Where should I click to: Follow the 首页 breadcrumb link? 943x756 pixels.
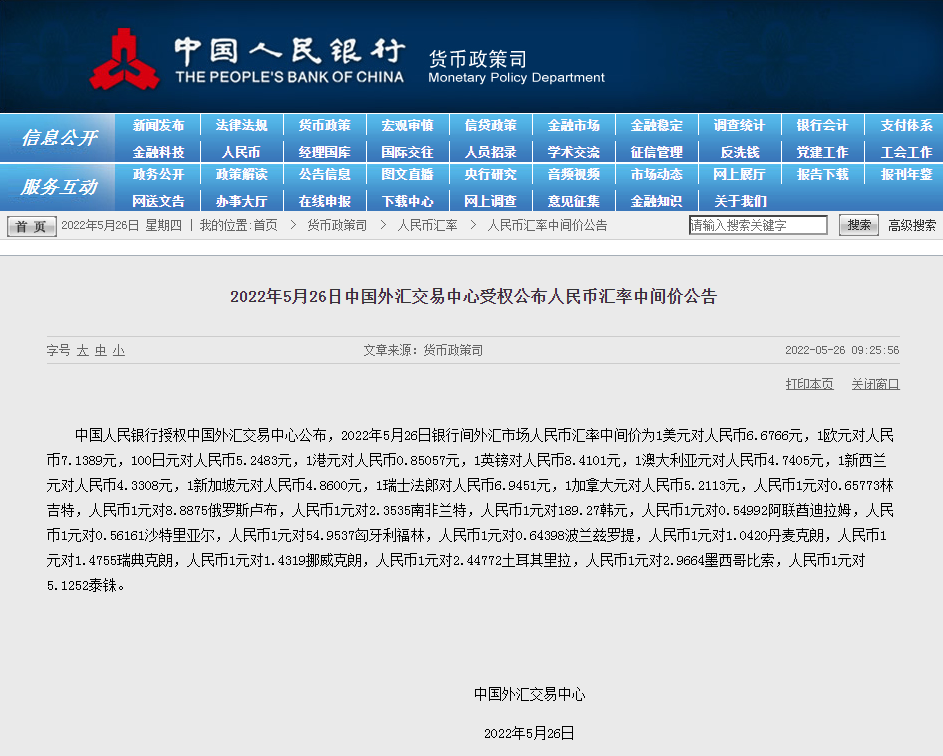265,226
